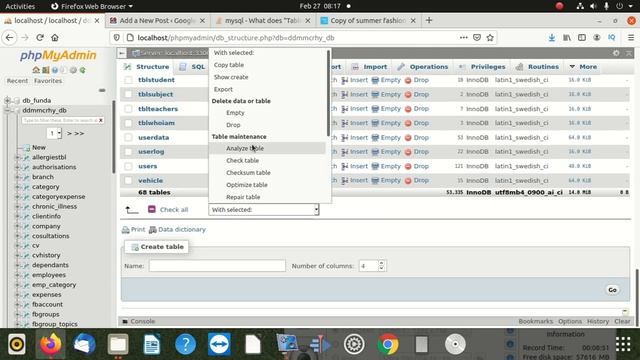
Task: Increase Number of columns stepper
Action: (381, 263)
